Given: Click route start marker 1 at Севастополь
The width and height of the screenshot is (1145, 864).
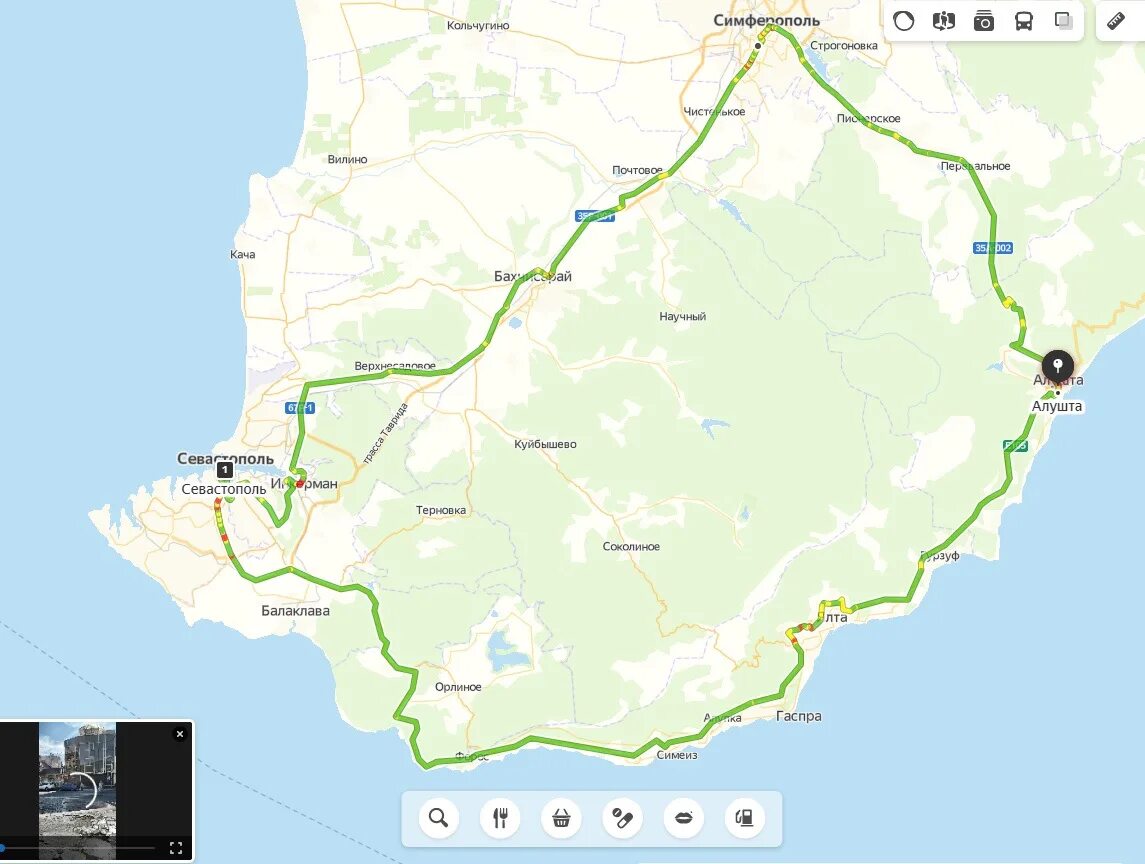Looking at the screenshot, I should coord(225,470).
